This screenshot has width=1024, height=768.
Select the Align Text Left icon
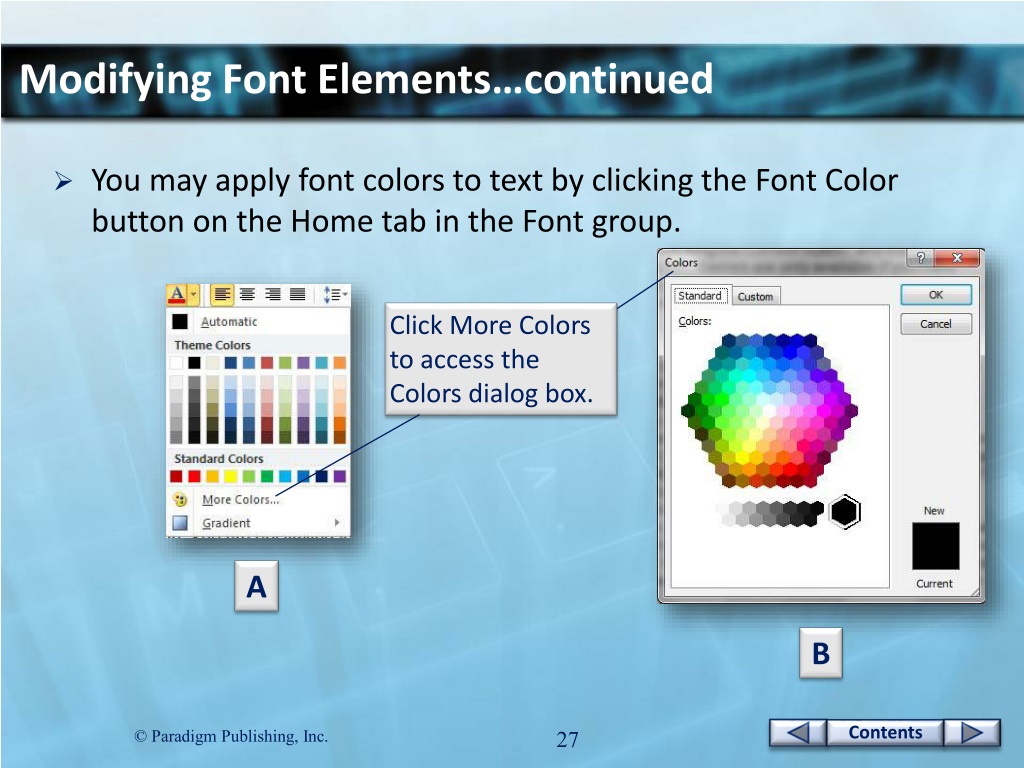pos(221,294)
